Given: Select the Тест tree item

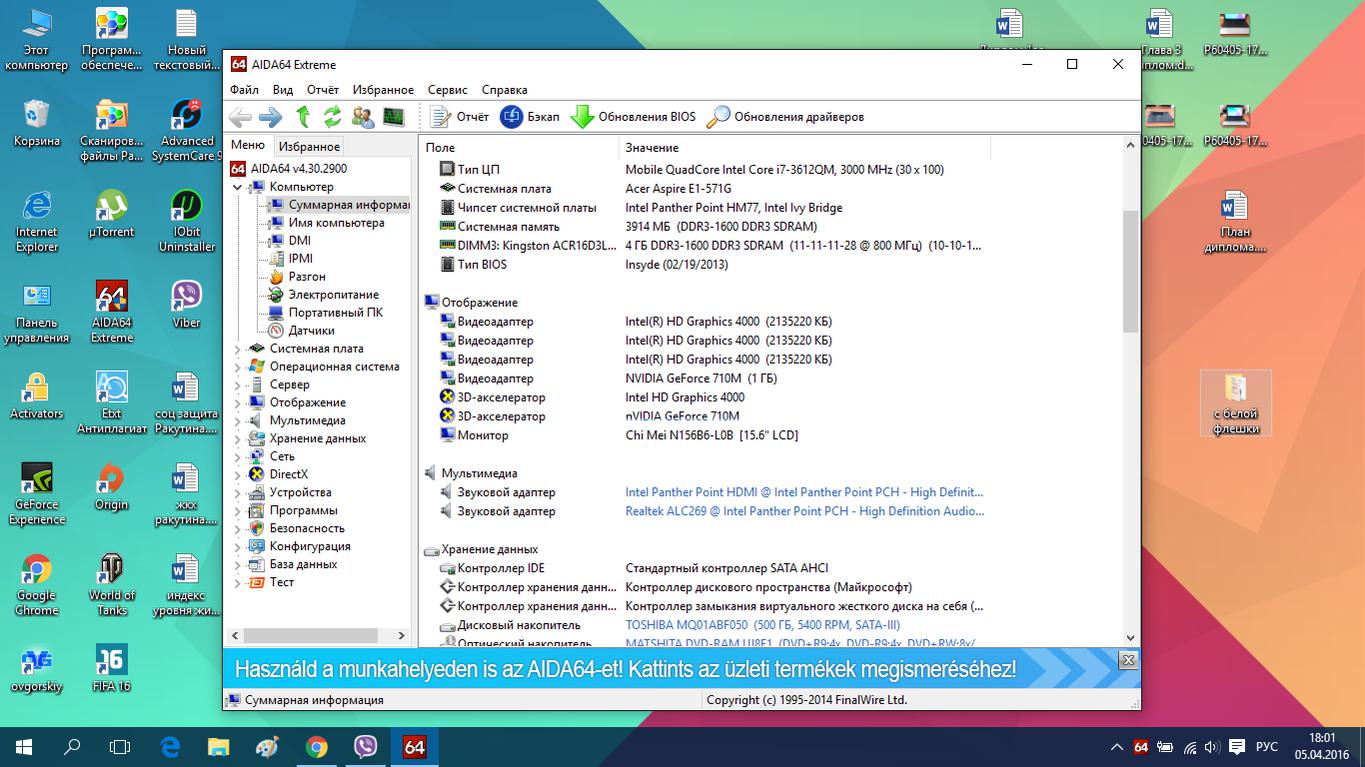Looking at the screenshot, I should (282, 583).
